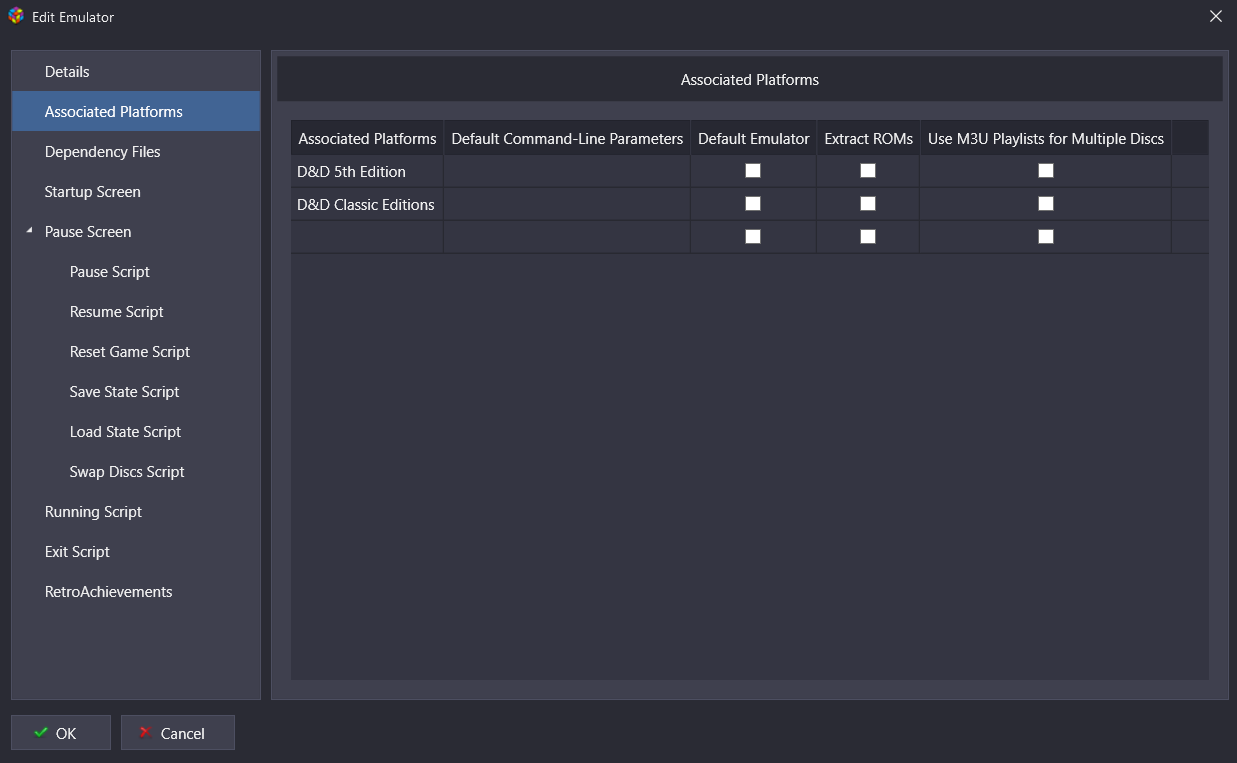Confirm changes with the OK button
Image resolution: width=1237 pixels, height=763 pixels.
[61, 733]
